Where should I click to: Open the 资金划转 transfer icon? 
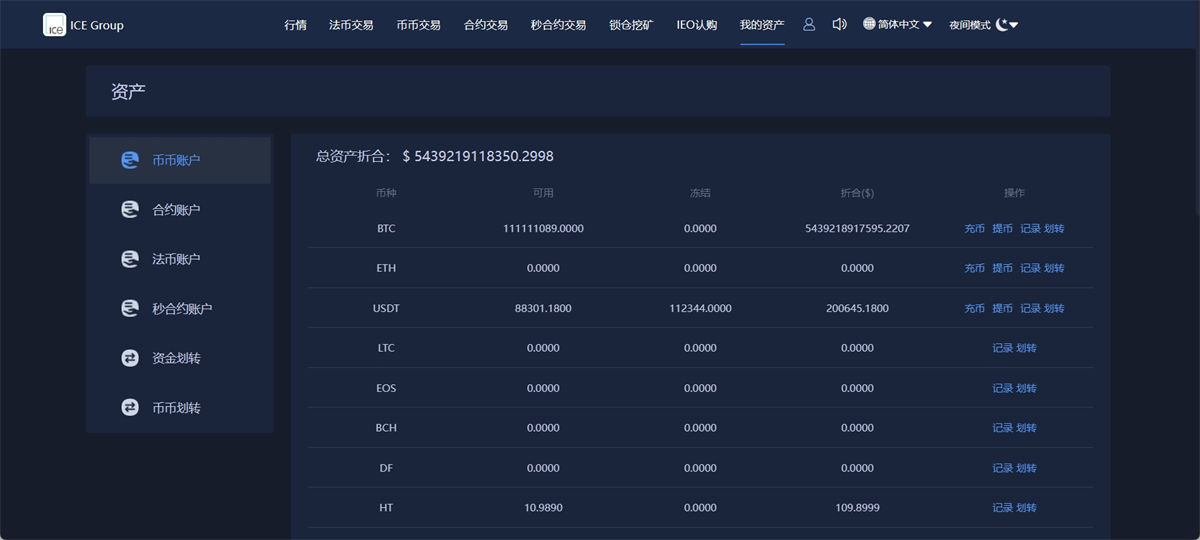[x=130, y=358]
